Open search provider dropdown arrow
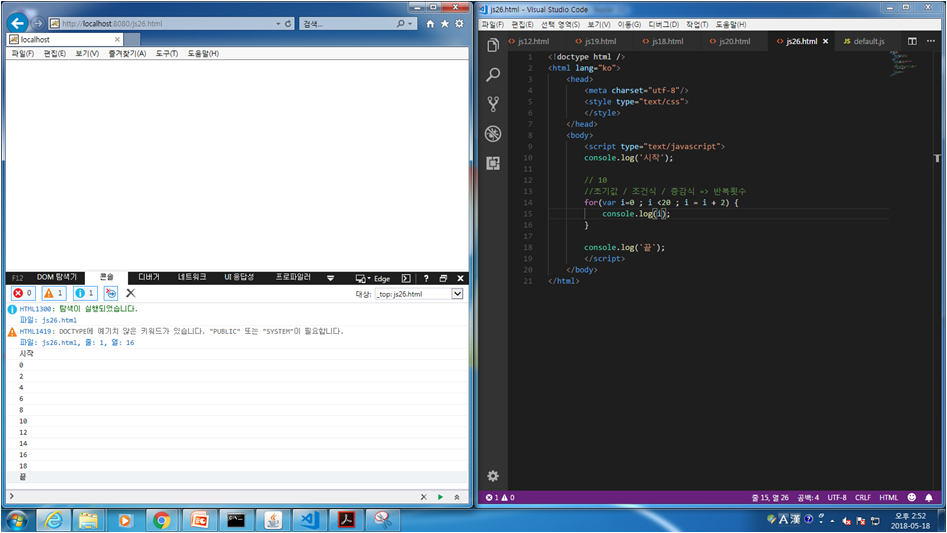 [410, 24]
